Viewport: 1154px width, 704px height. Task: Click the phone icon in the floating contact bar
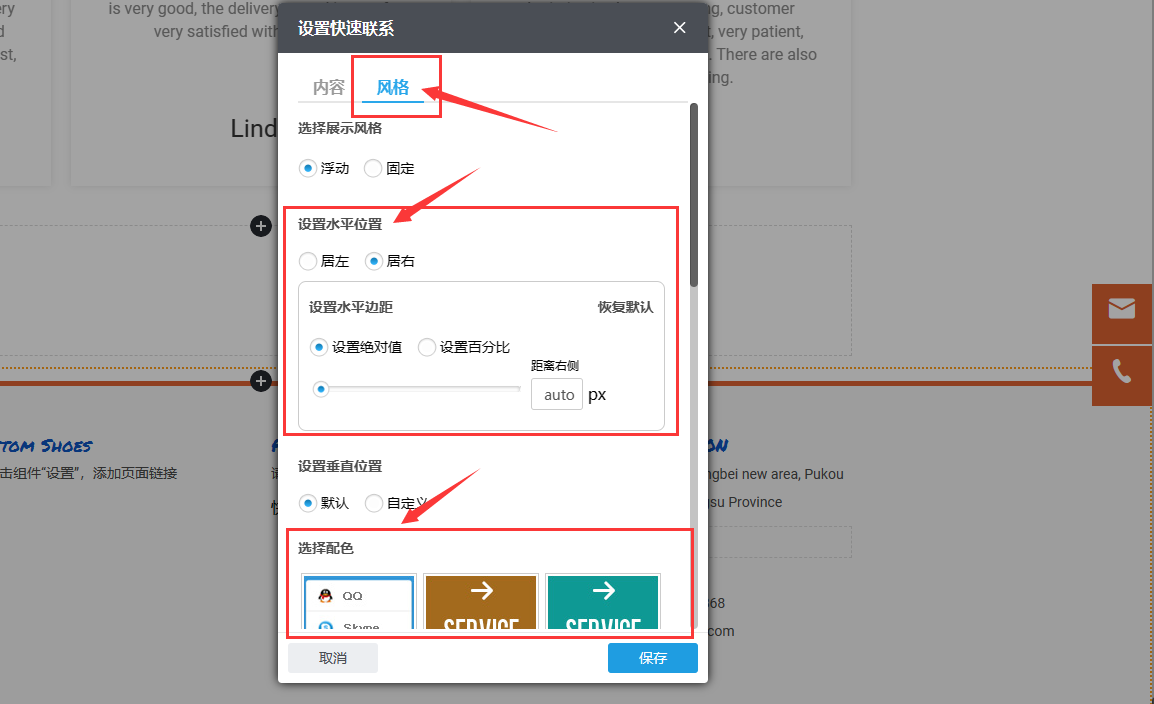click(x=1121, y=374)
